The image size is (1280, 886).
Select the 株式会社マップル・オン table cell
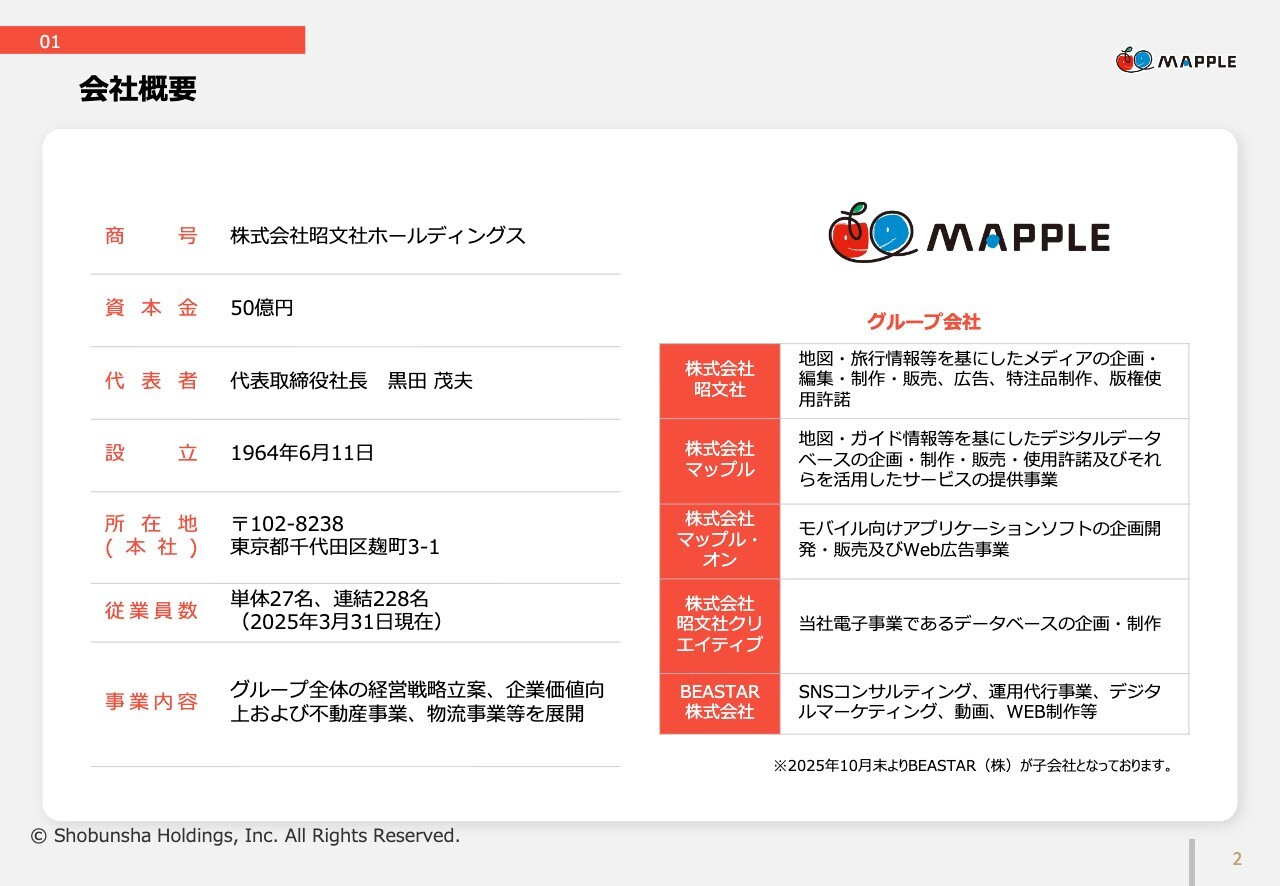pyautogui.click(x=719, y=540)
